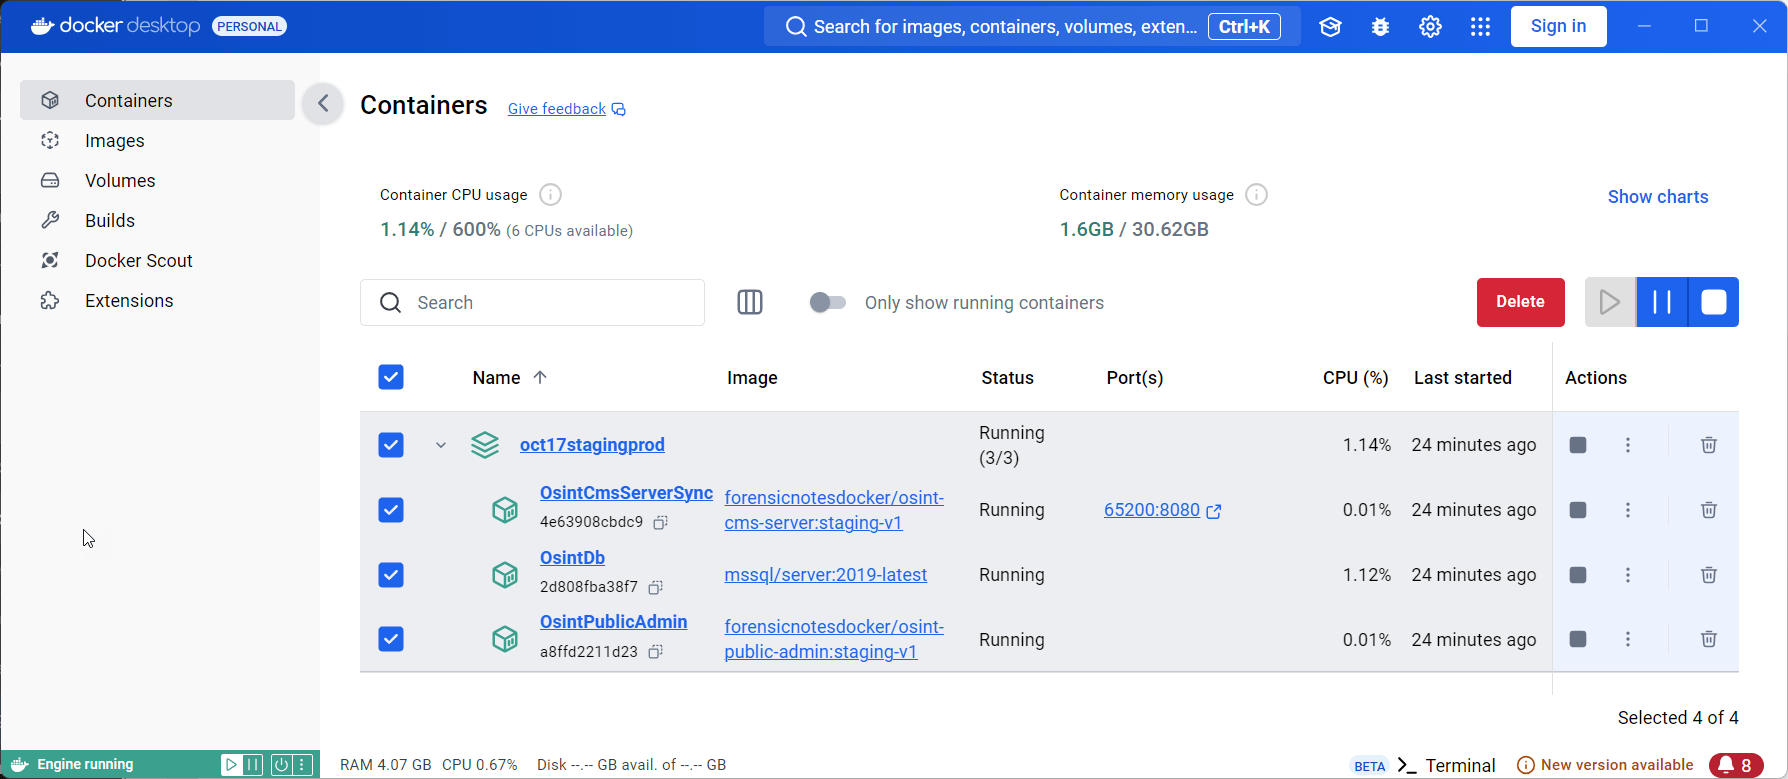
Task: Stop the OsintCmsServerSync container
Action: (1578, 510)
